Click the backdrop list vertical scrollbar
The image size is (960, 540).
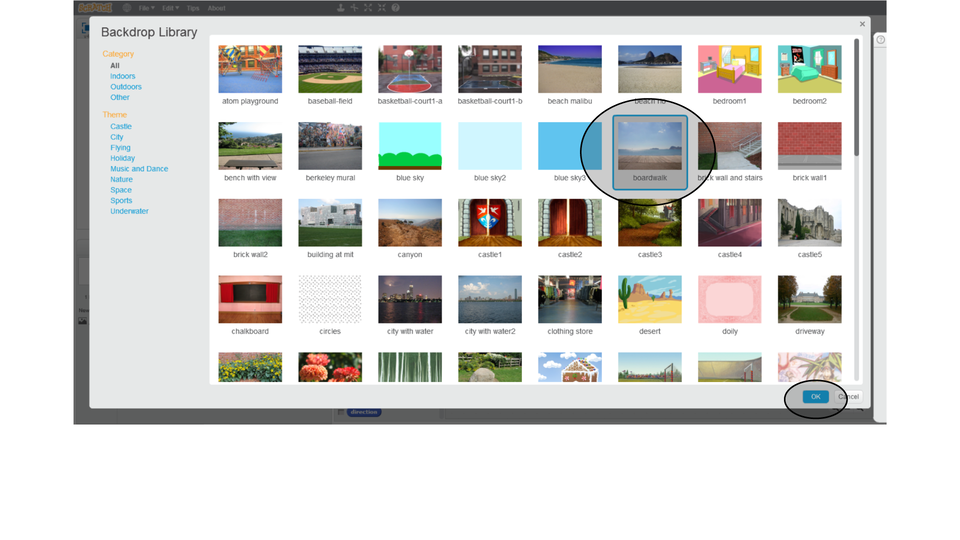pyautogui.click(x=856, y=100)
